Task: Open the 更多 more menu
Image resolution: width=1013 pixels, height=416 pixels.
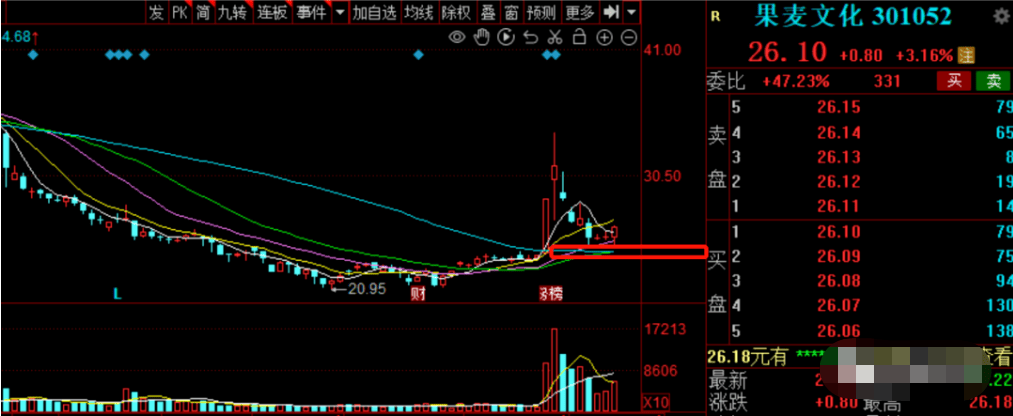Action: coord(580,12)
